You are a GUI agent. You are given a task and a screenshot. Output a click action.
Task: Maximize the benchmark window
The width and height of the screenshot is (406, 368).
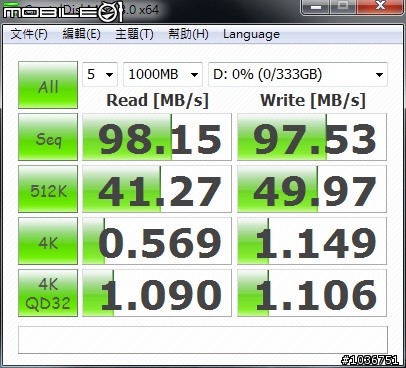click(343, 7)
